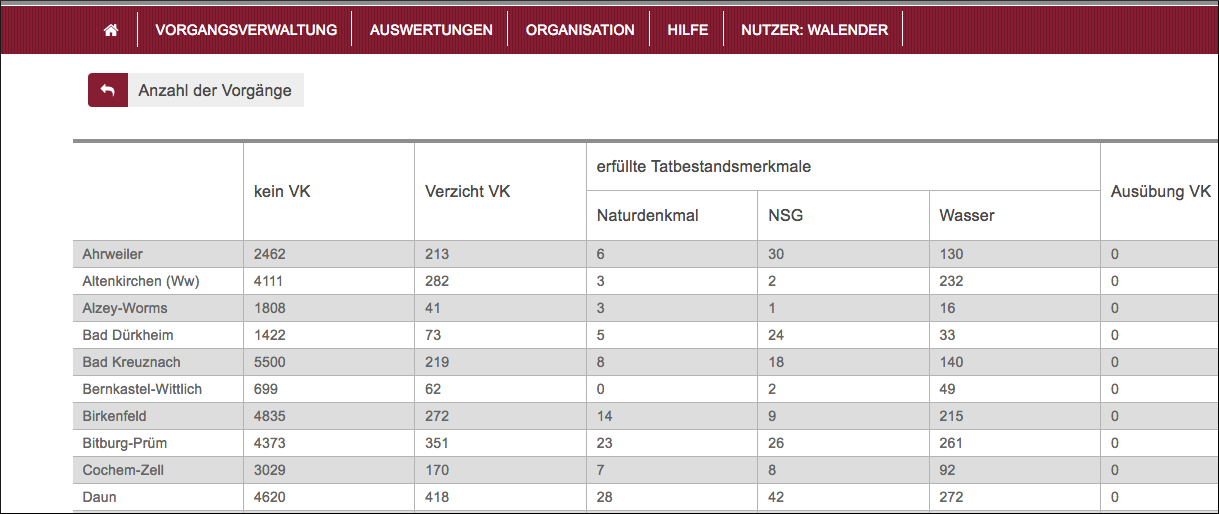Screen dimensions: 1219x514
Task: Click the home icon in navigation bar
Action: pyautogui.click(x=111, y=30)
